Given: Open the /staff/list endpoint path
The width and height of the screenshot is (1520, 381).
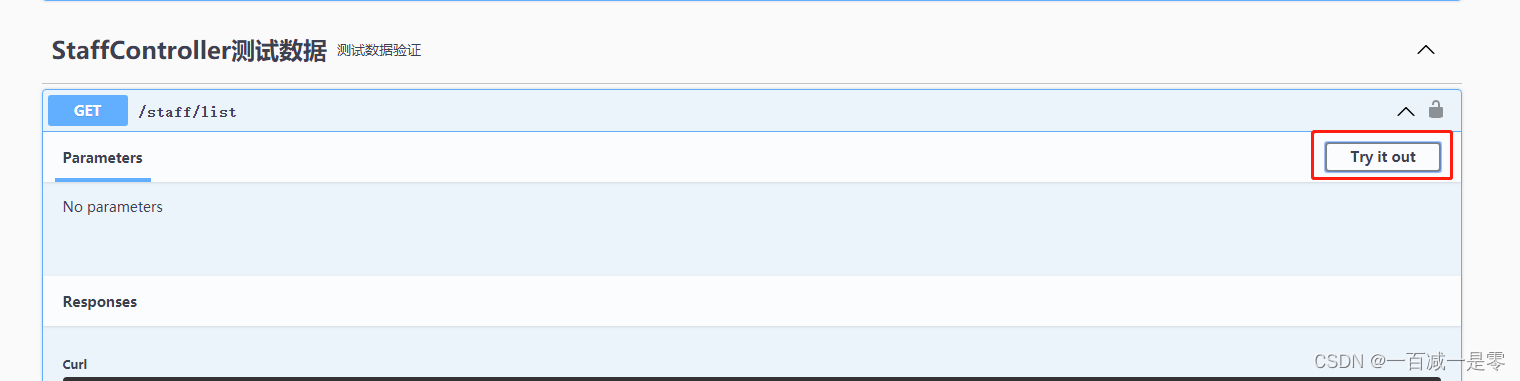Looking at the screenshot, I should 187,112.
